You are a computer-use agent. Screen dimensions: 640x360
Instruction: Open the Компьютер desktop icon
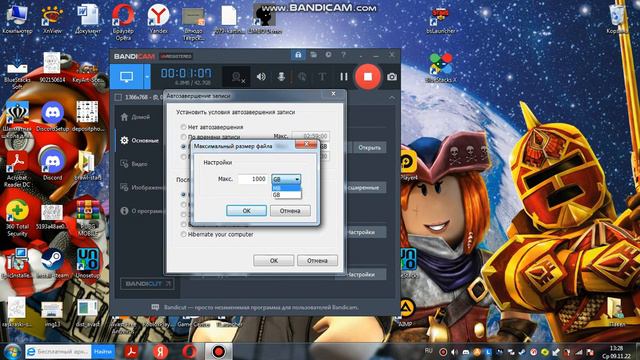tap(17, 19)
